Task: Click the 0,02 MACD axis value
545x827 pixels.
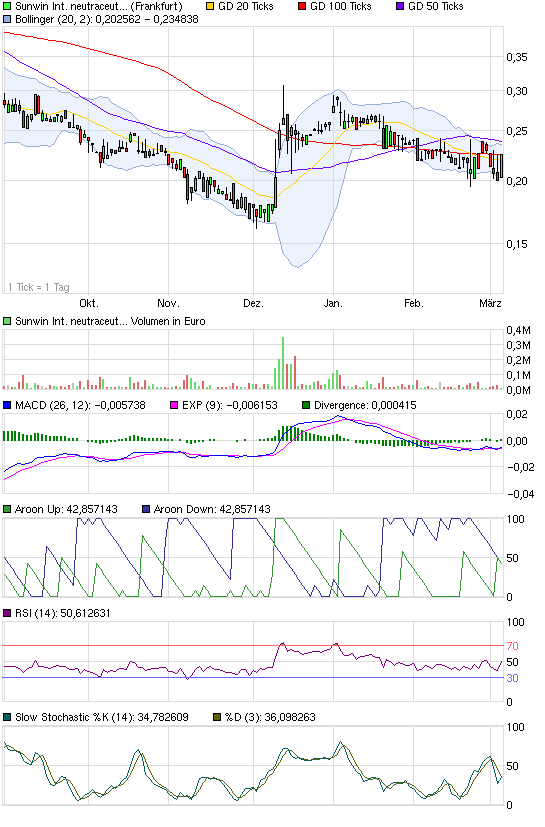Action: 517,415
